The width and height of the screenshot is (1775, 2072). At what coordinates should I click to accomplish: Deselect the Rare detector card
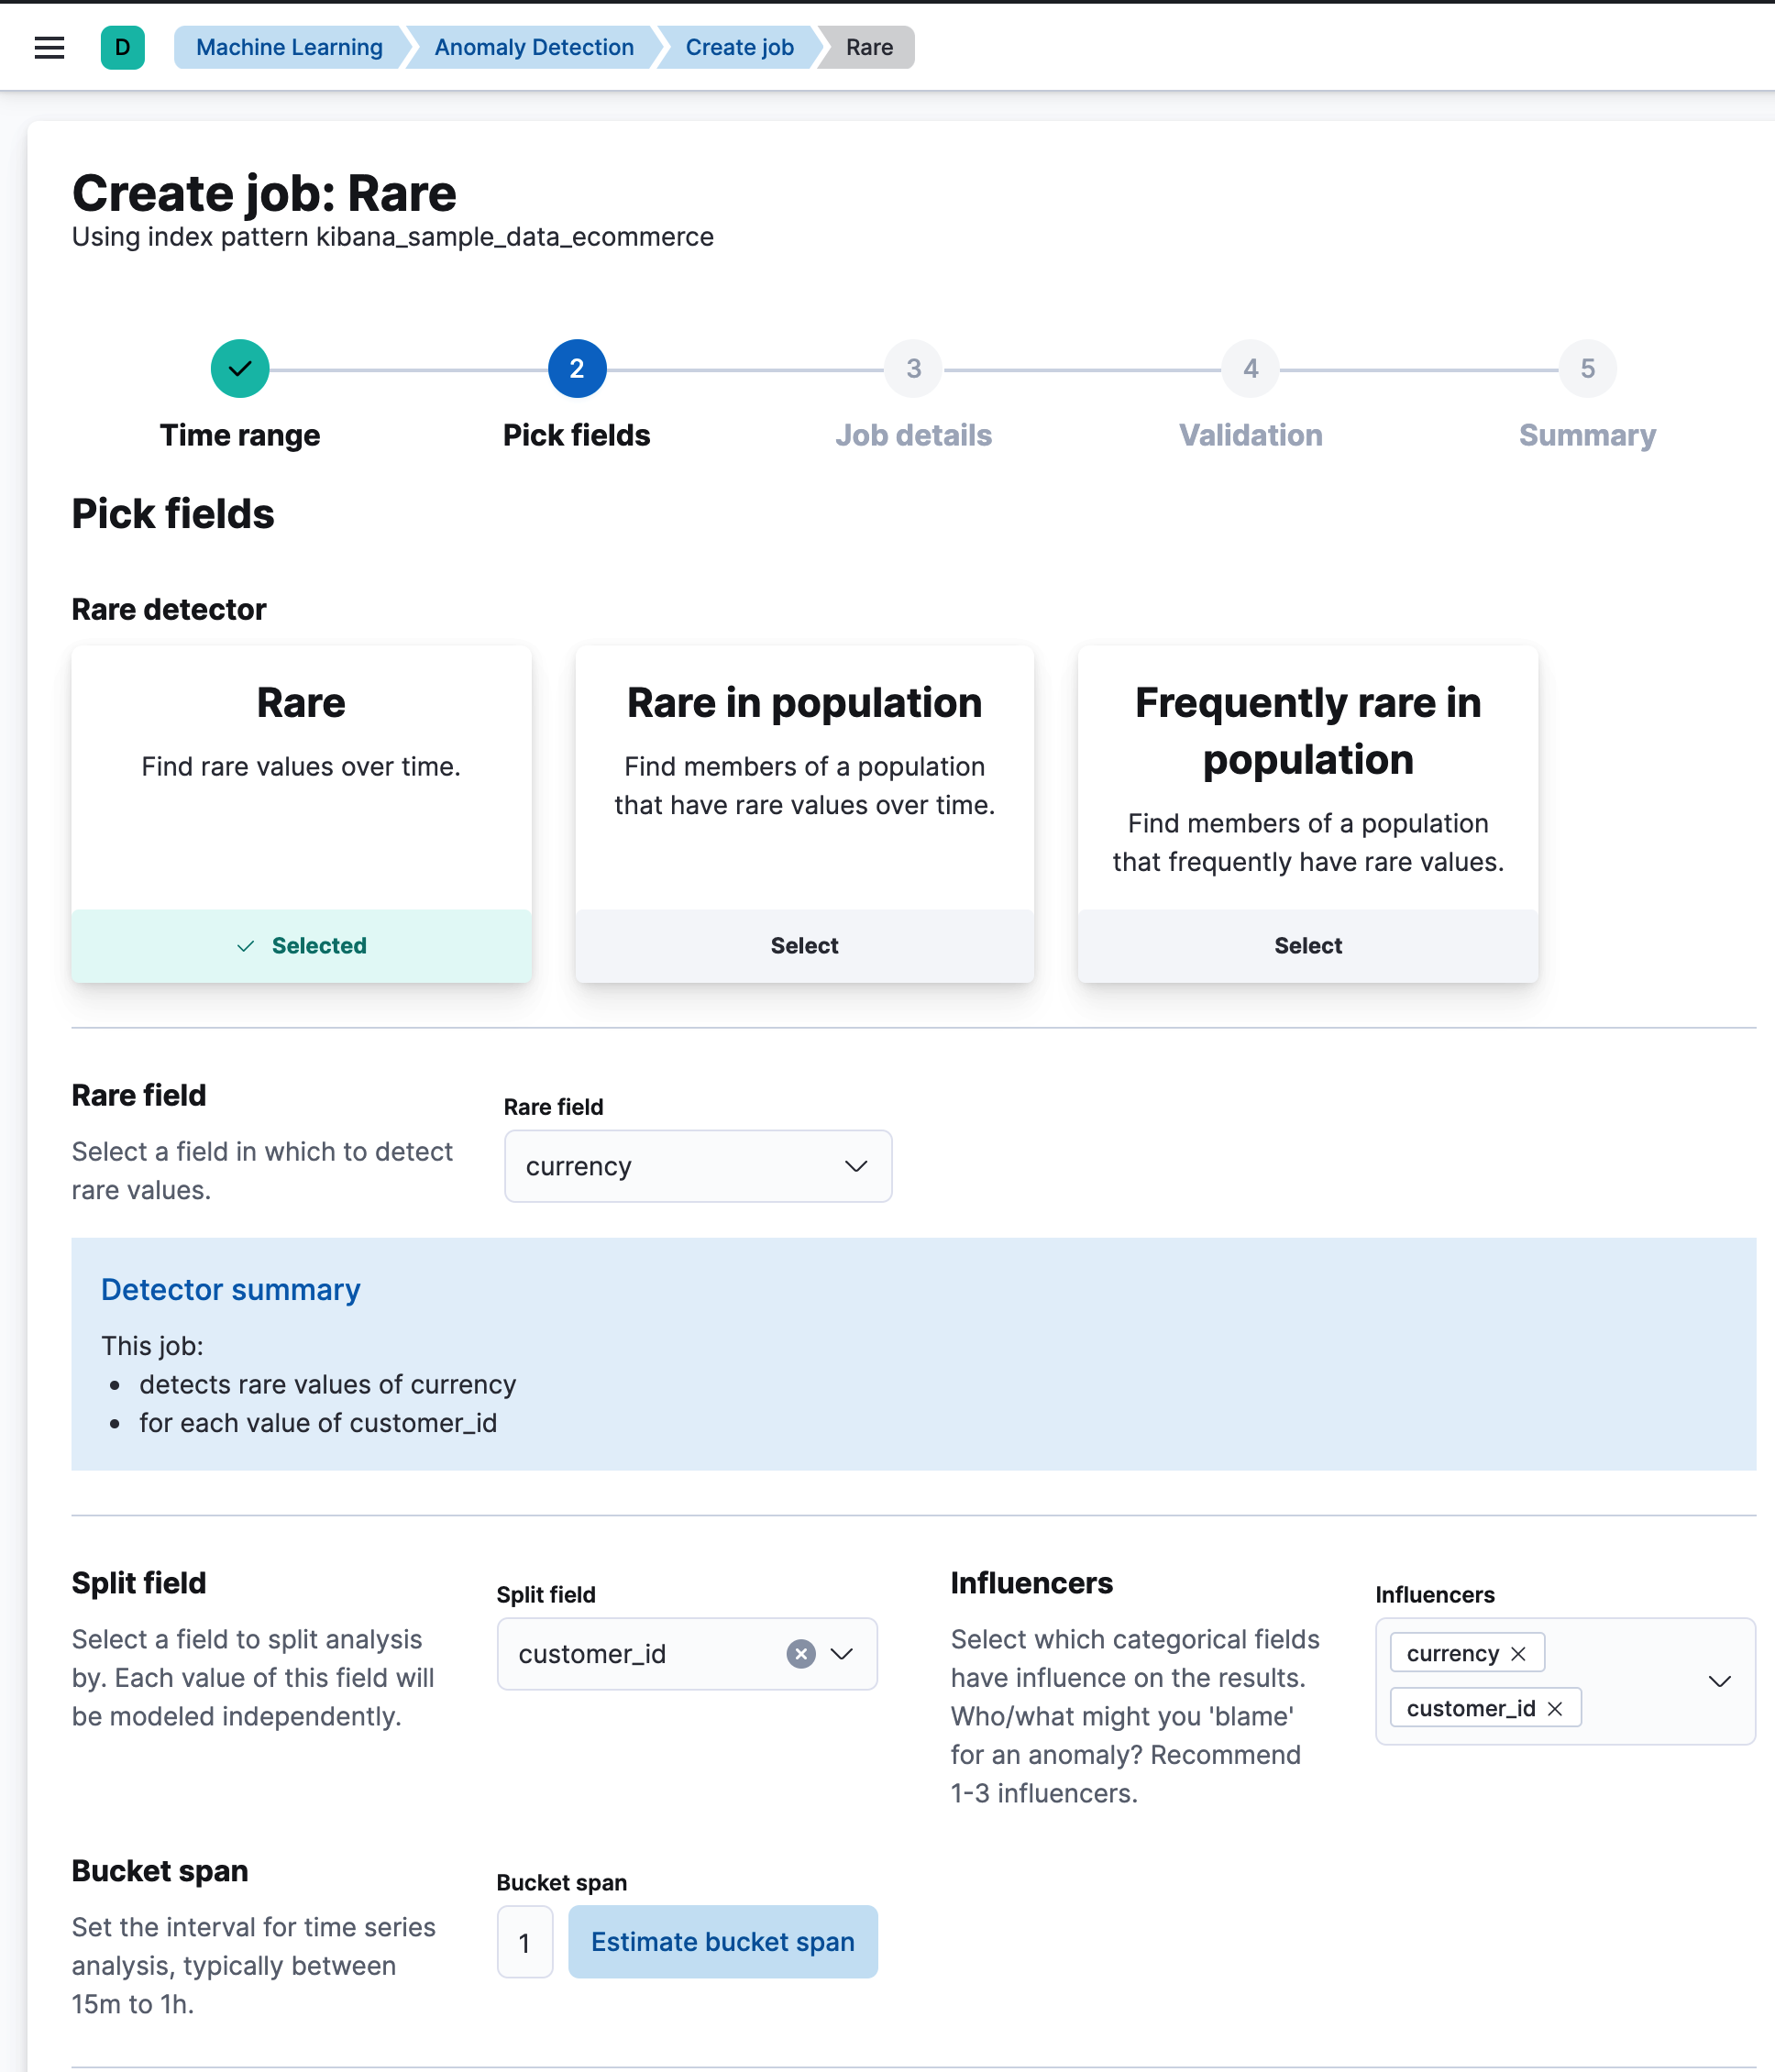coord(301,945)
